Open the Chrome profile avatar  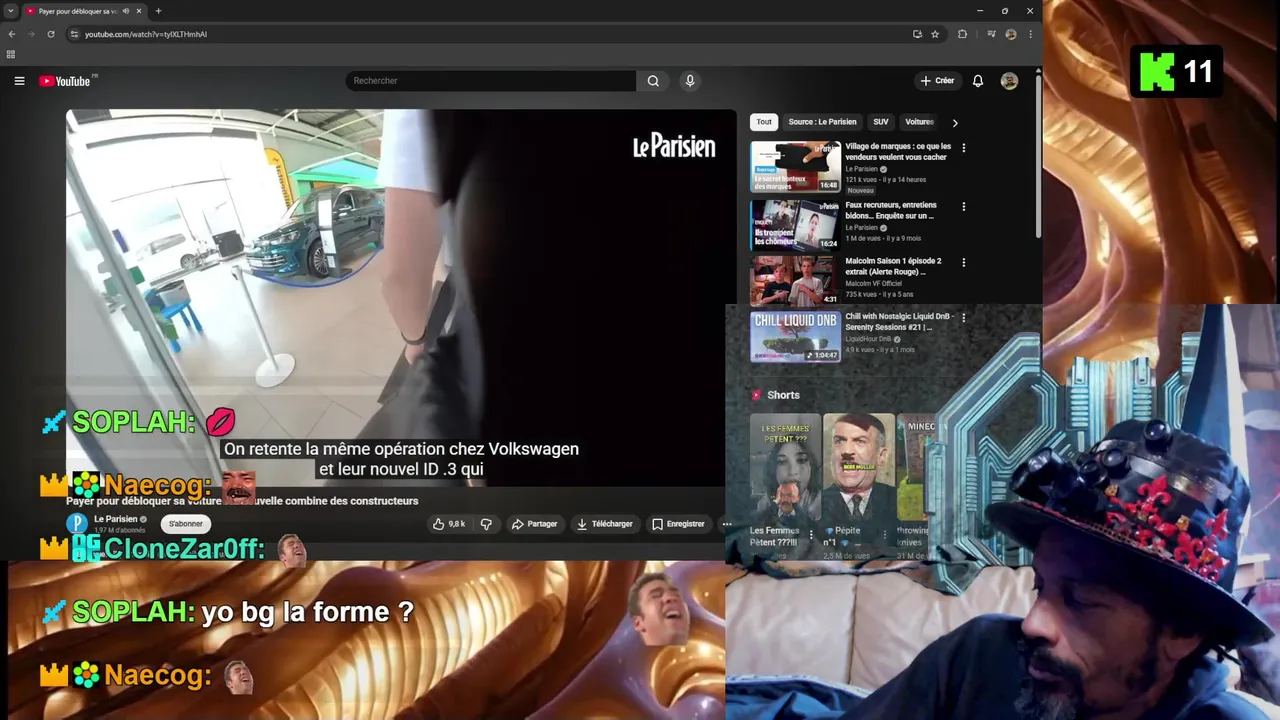(1011, 34)
